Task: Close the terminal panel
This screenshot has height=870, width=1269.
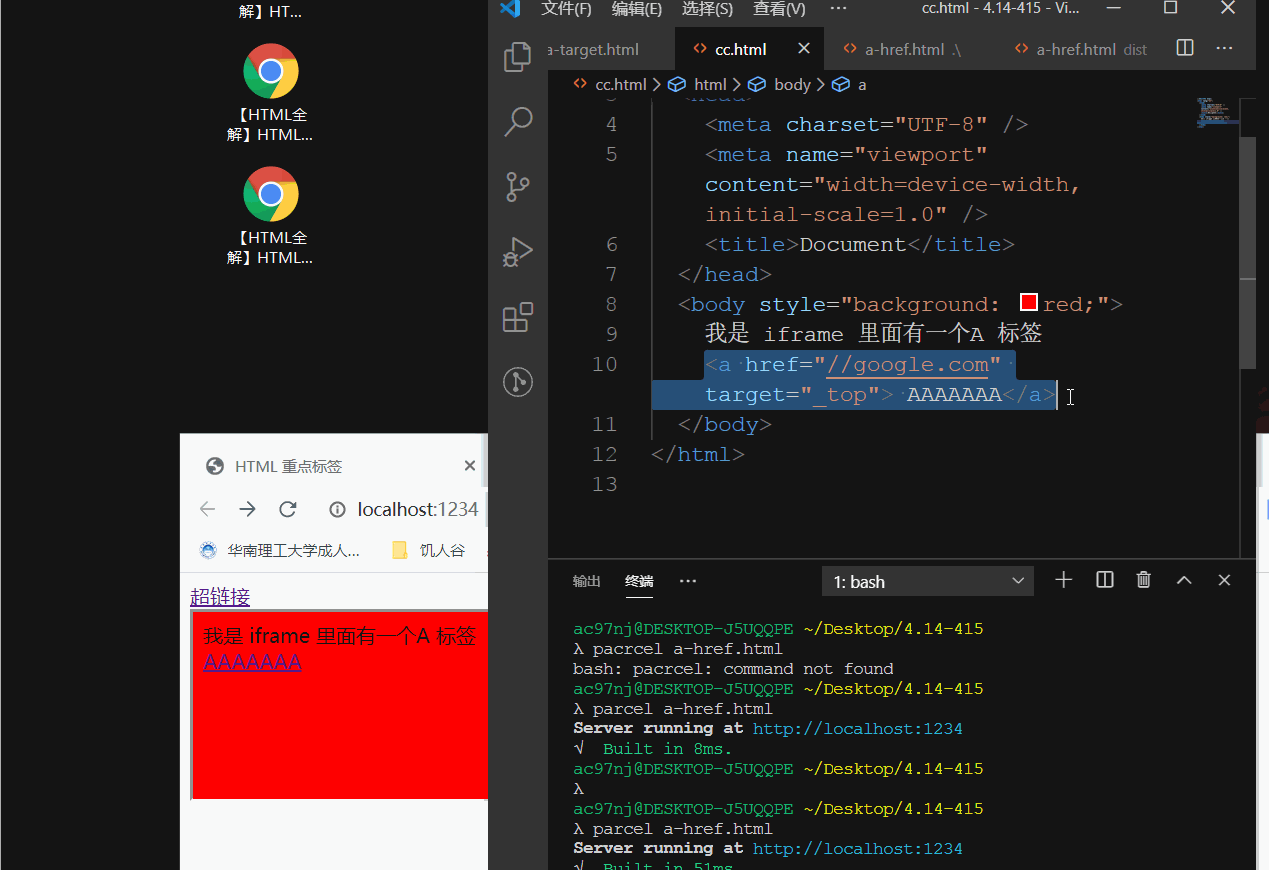Action: click(1224, 580)
